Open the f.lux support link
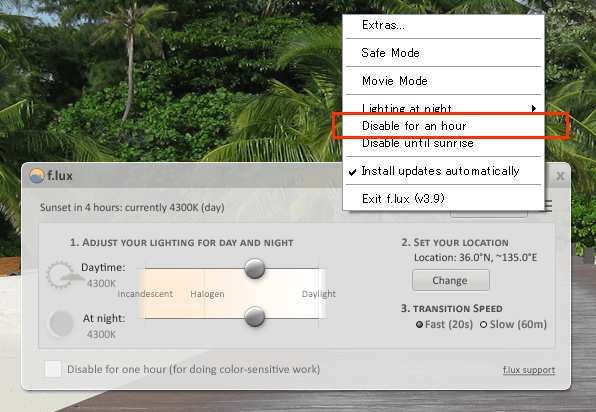596x412 pixels. tap(529, 370)
